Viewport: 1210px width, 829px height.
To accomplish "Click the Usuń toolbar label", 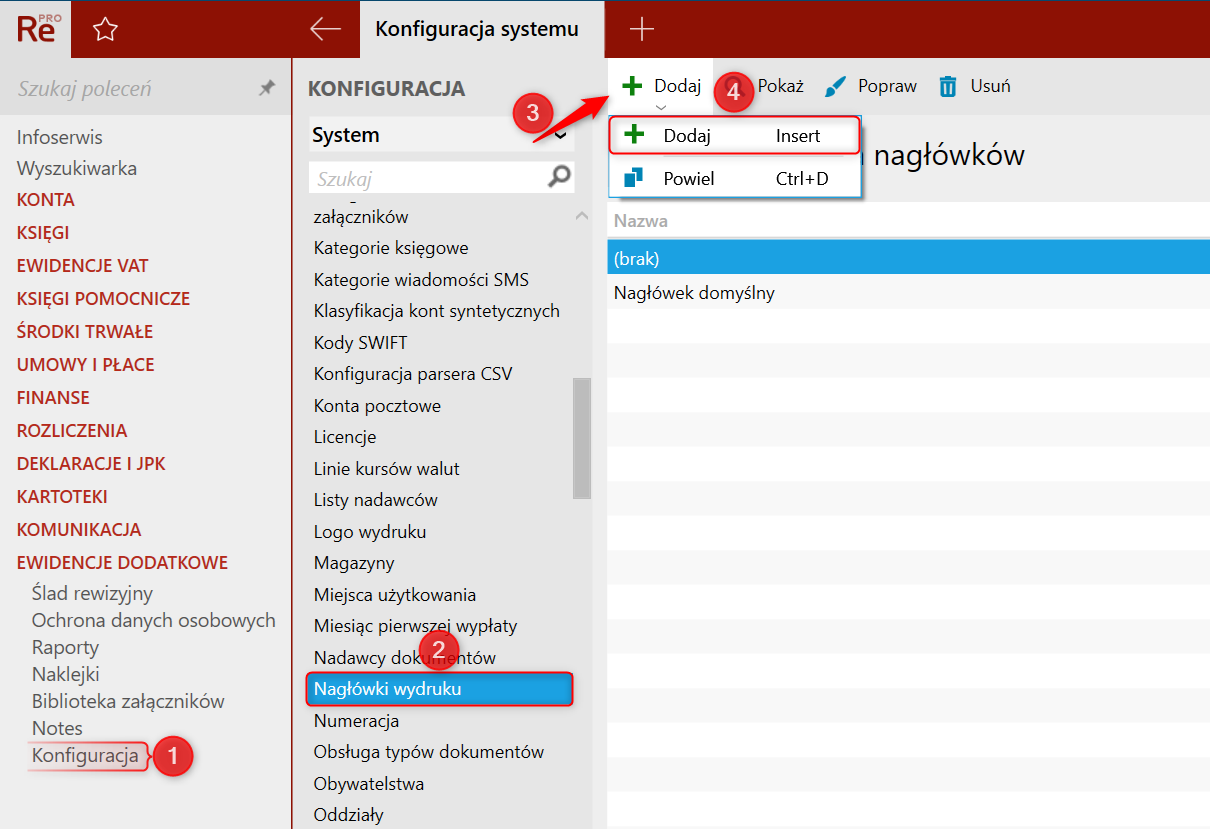I will pyautogui.click(x=990, y=86).
